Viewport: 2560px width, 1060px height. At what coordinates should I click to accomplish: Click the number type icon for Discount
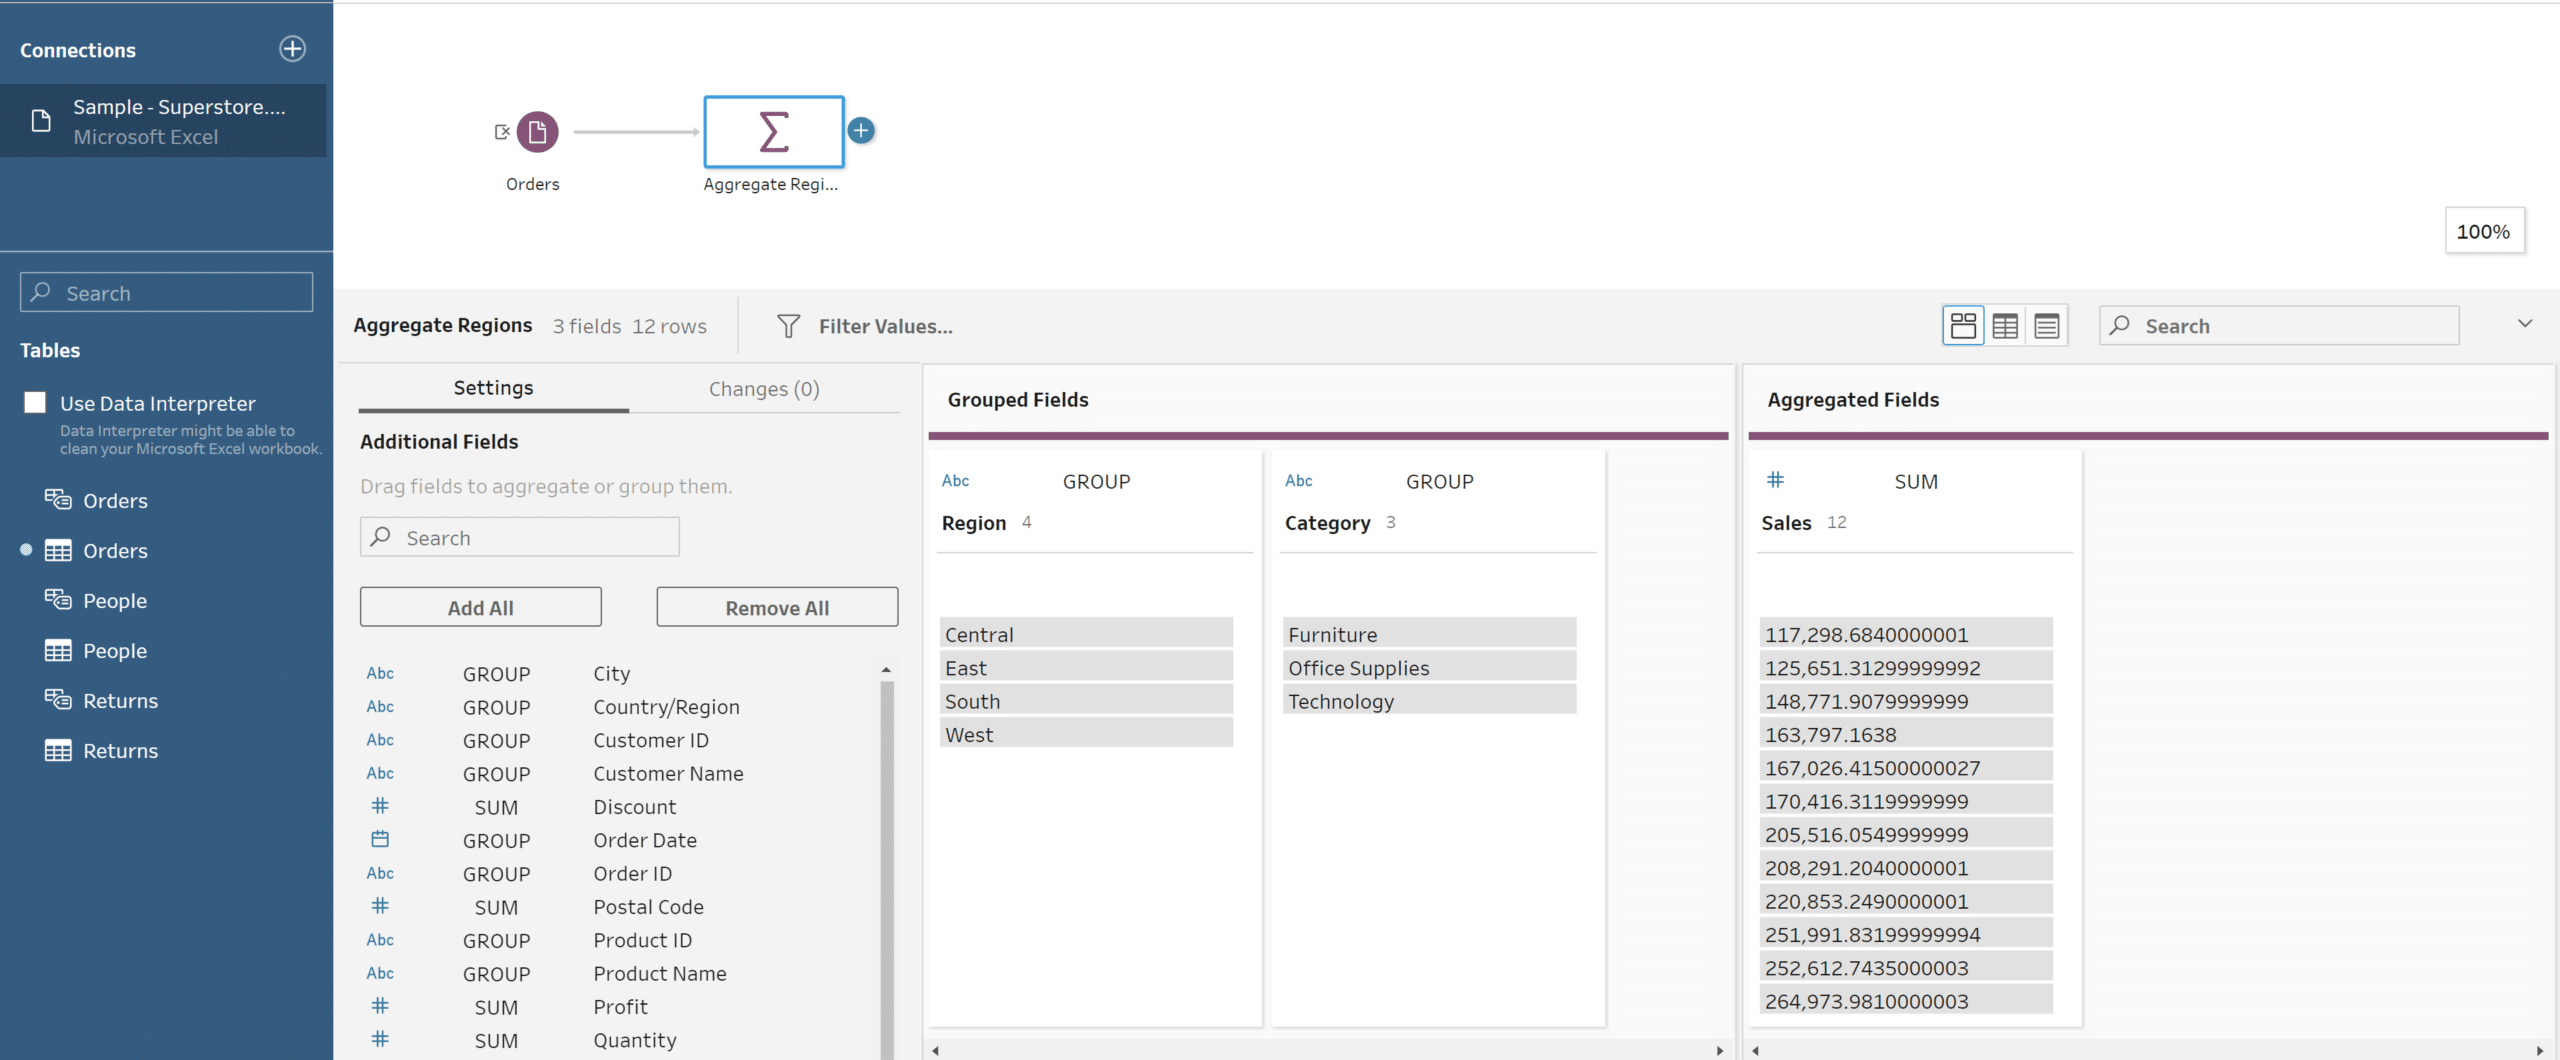[x=380, y=806]
